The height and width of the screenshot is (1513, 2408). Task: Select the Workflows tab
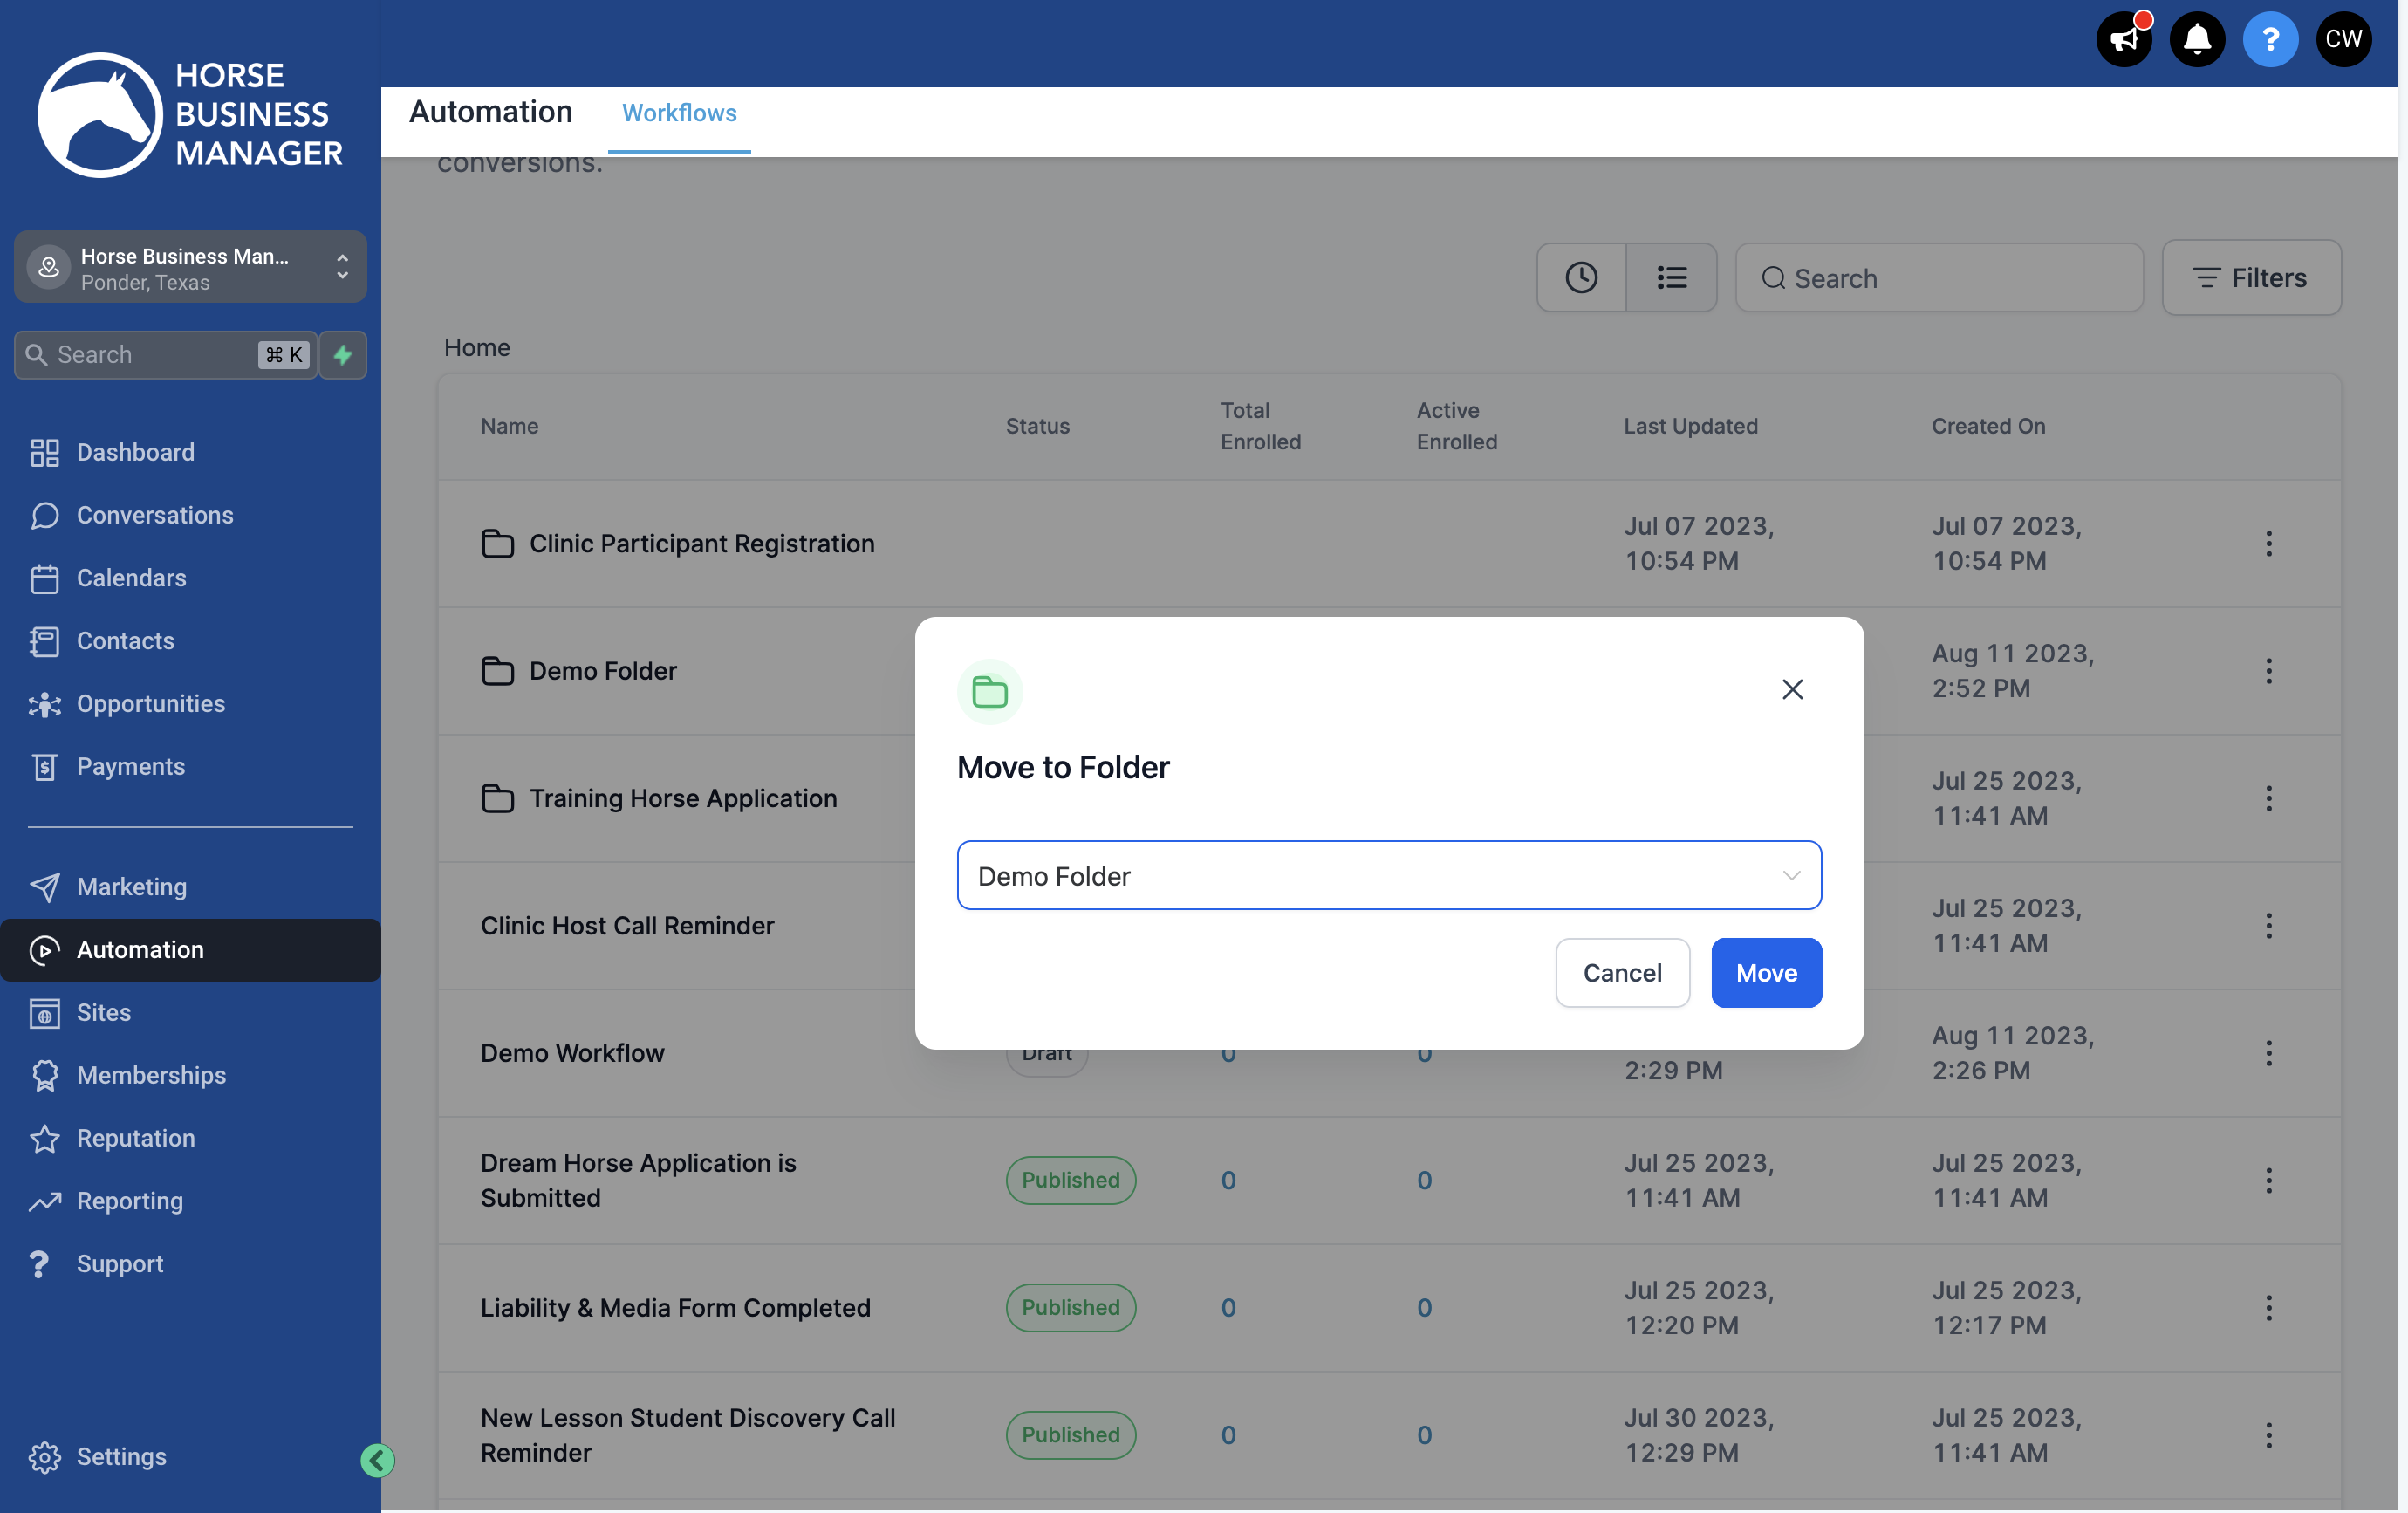click(679, 113)
